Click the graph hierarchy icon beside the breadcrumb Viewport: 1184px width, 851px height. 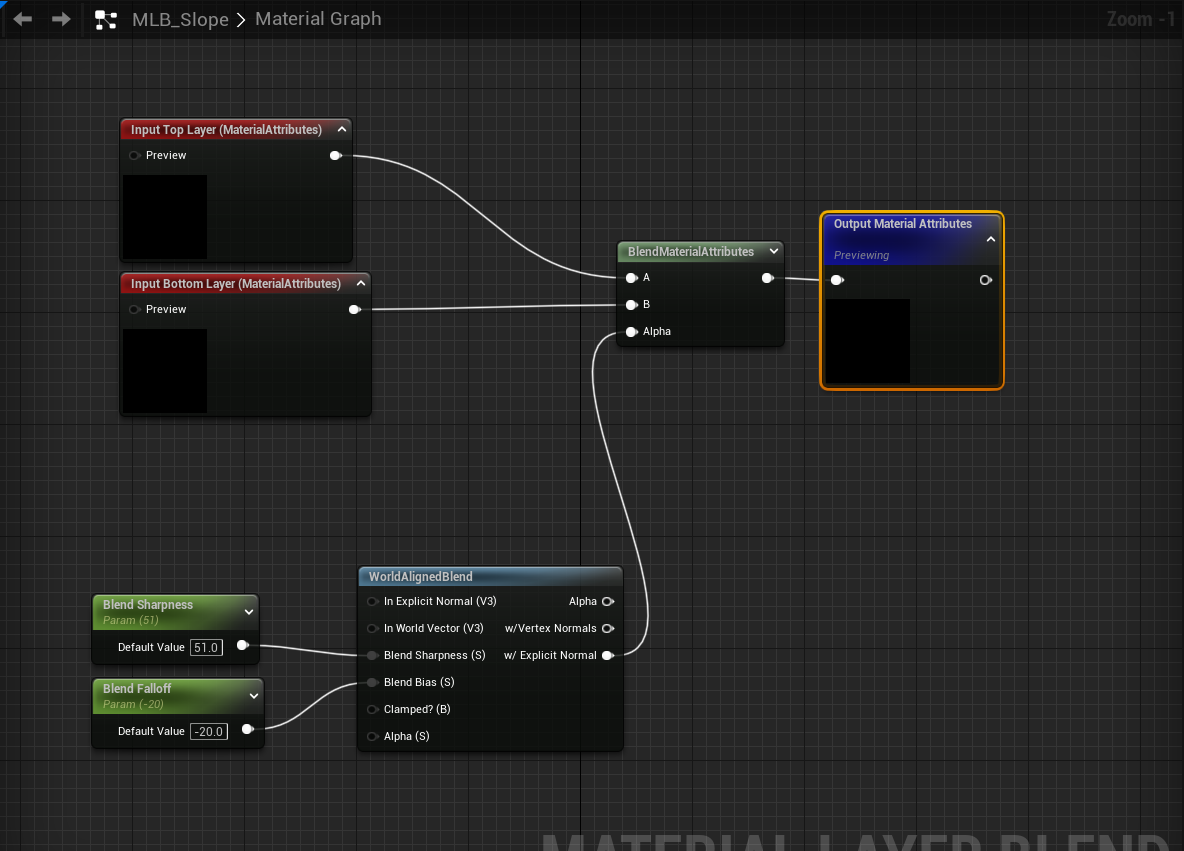(x=106, y=18)
